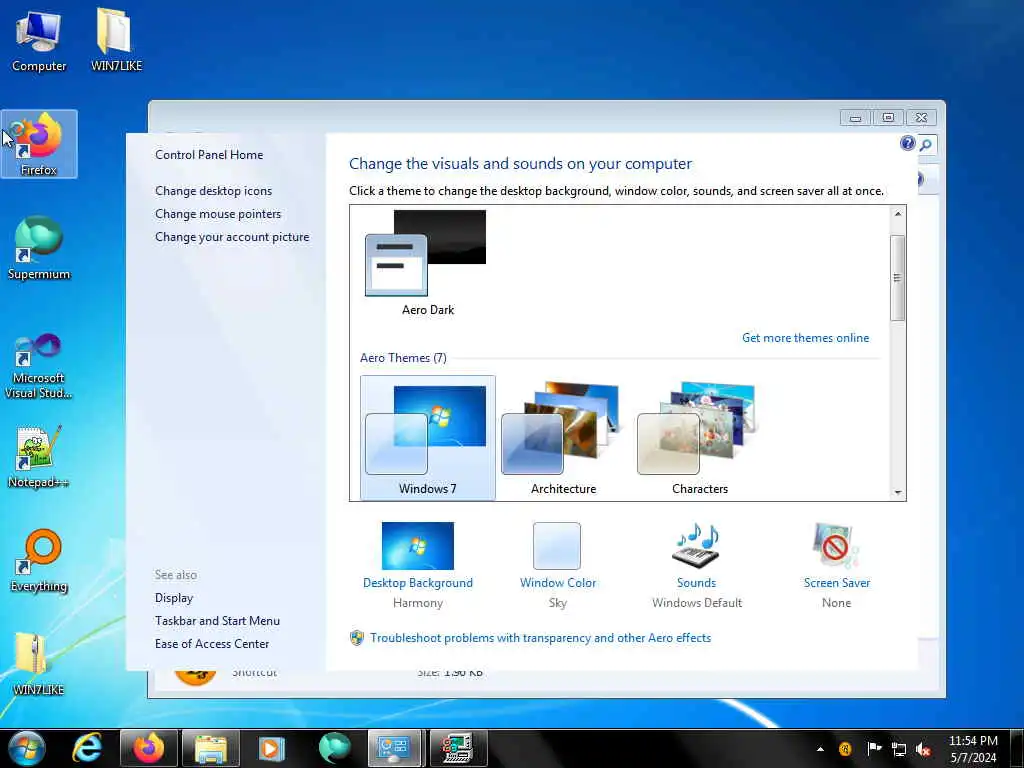Screen dimensions: 1024x768
Task: Open the taskbar clock and date
Action: click(x=973, y=749)
